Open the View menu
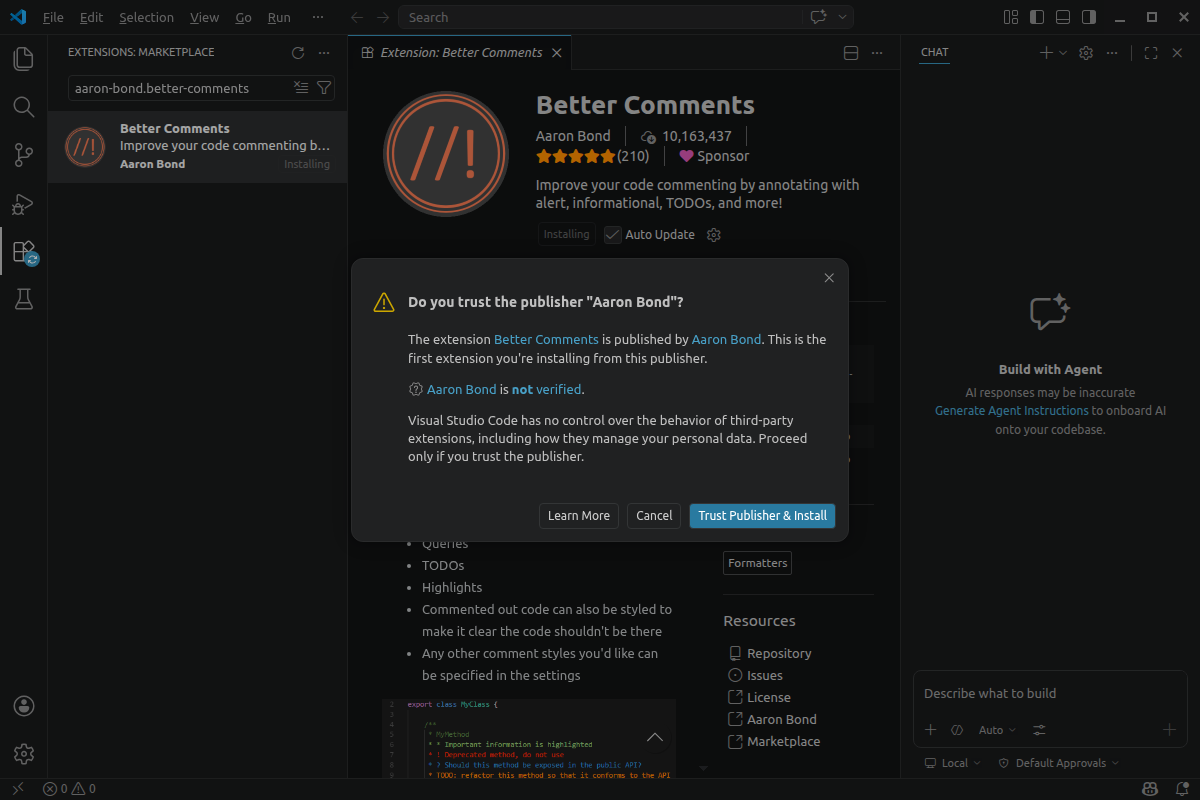 pyautogui.click(x=204, y=17)
